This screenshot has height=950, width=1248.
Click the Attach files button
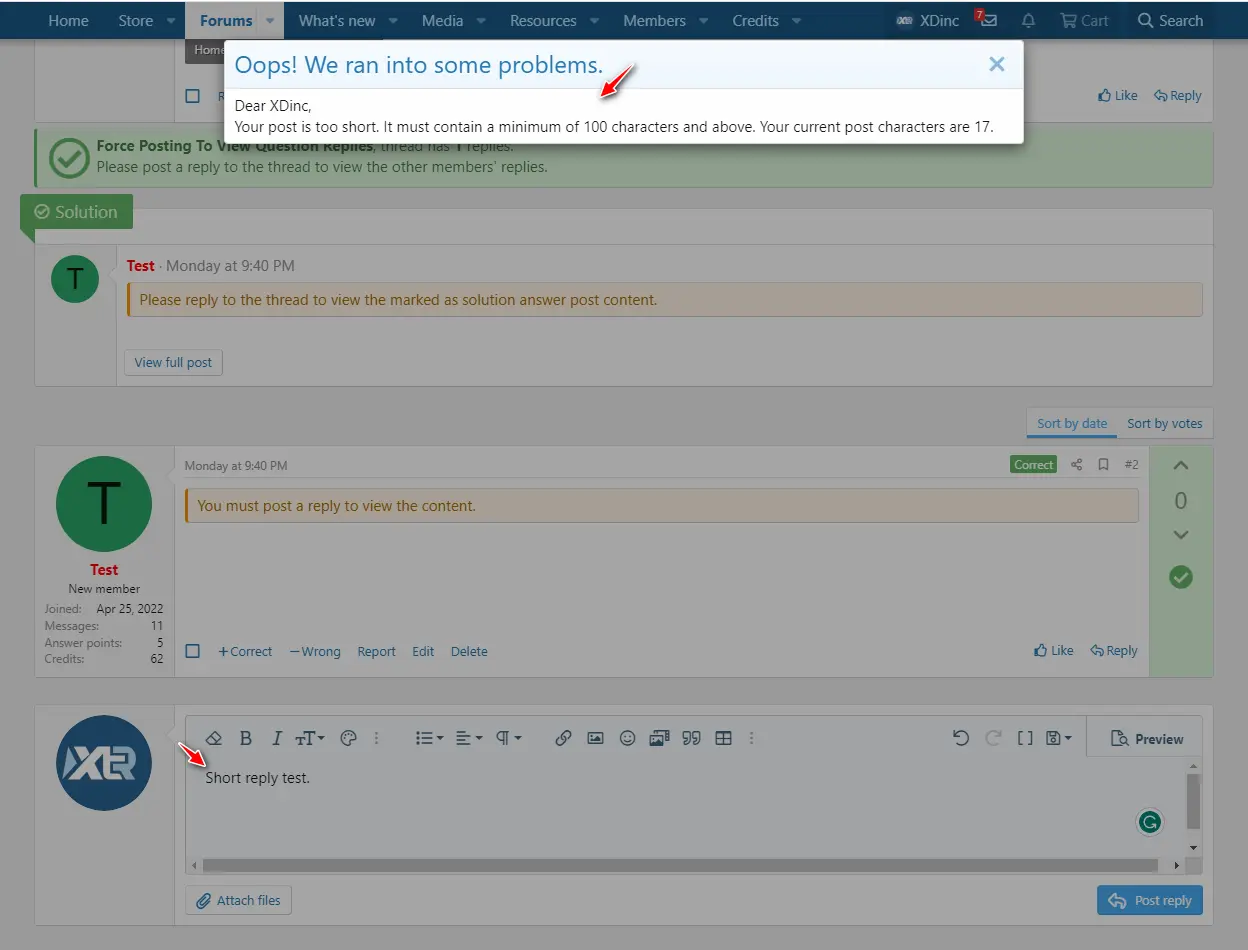click(239, 900)
